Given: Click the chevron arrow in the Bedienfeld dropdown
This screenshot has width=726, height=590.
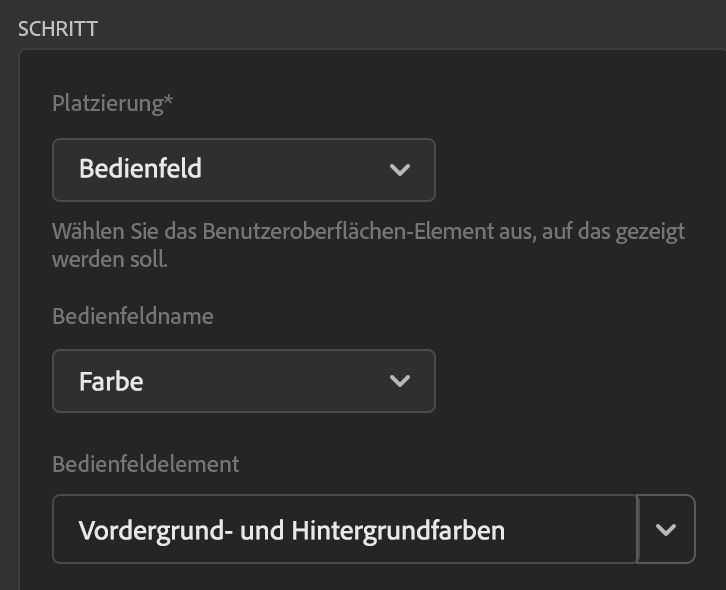Looking at the screenshot, I should [x=400, y=170].
